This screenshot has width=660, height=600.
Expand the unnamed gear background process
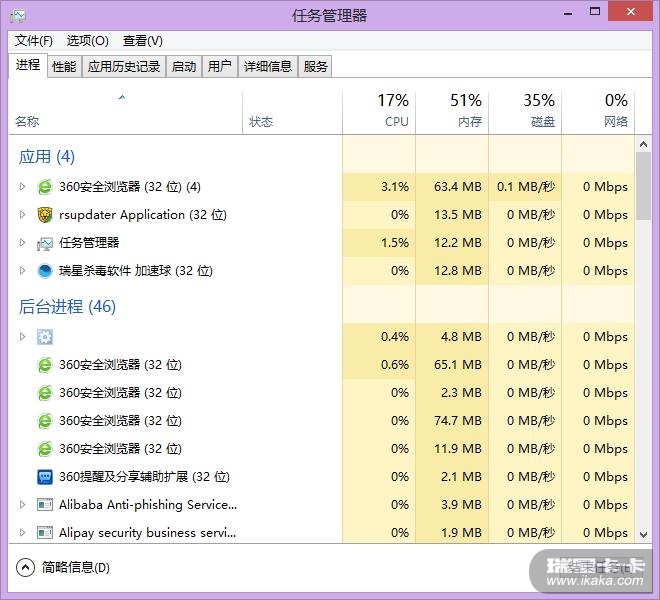coord(22,337)
